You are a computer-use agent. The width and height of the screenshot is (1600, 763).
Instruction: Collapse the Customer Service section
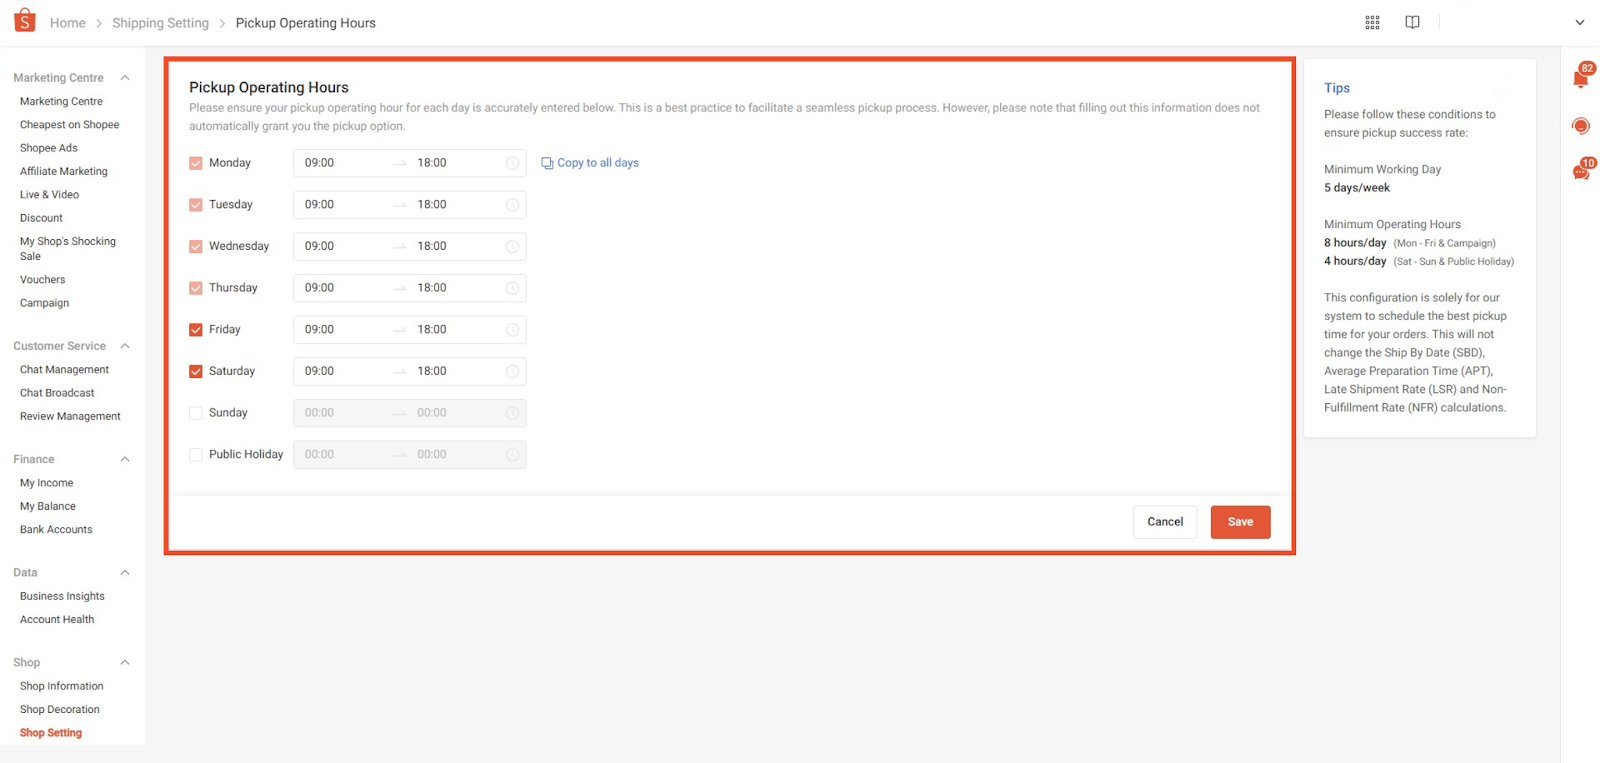pos(125,346)
